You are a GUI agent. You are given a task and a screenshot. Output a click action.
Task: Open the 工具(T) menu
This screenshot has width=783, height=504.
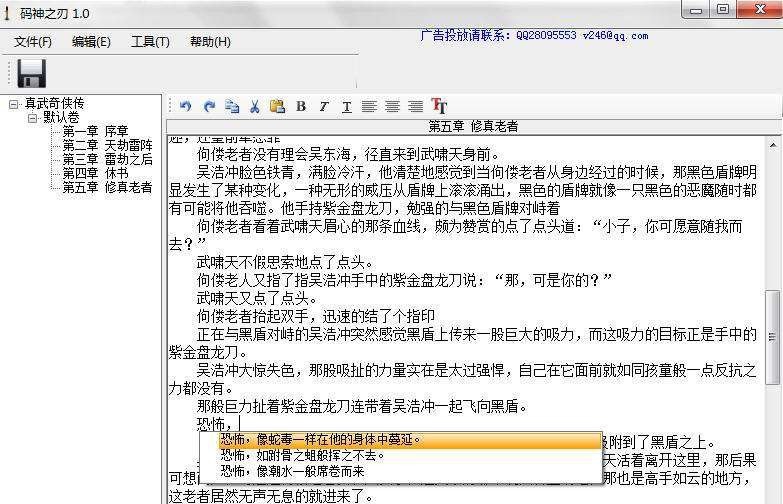(x=150, y=41)
